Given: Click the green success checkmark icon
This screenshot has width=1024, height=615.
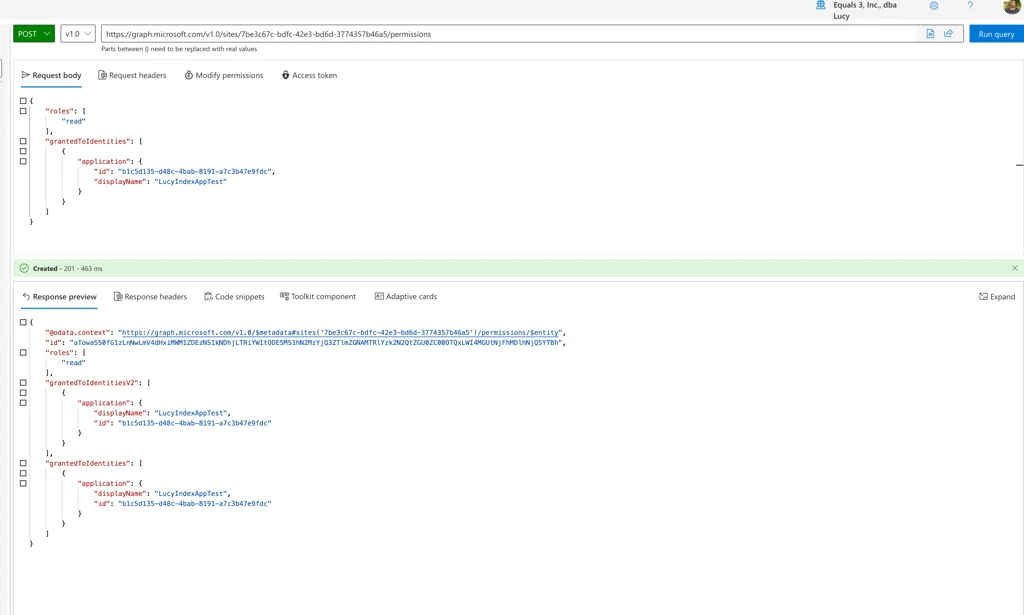Looking at the screenshot, I should pyautogui.click(x=24, y=268).
